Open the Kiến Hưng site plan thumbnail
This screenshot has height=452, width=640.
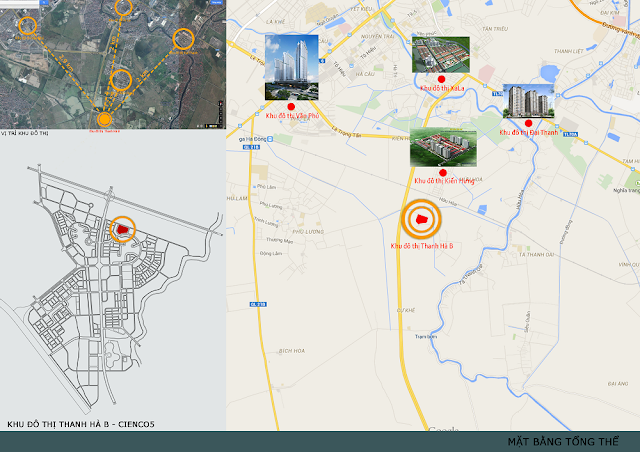(443, 148)
